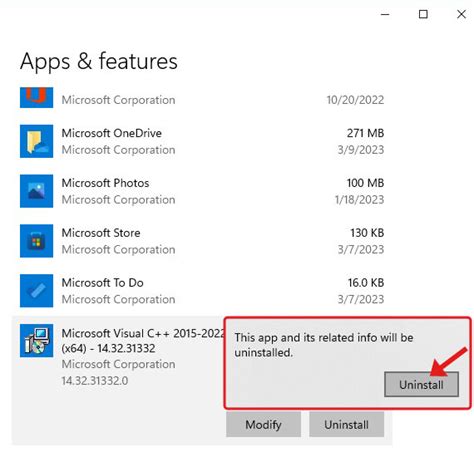
Task: Select the Microsoft To Do entry name
Action: click(103, 283)
